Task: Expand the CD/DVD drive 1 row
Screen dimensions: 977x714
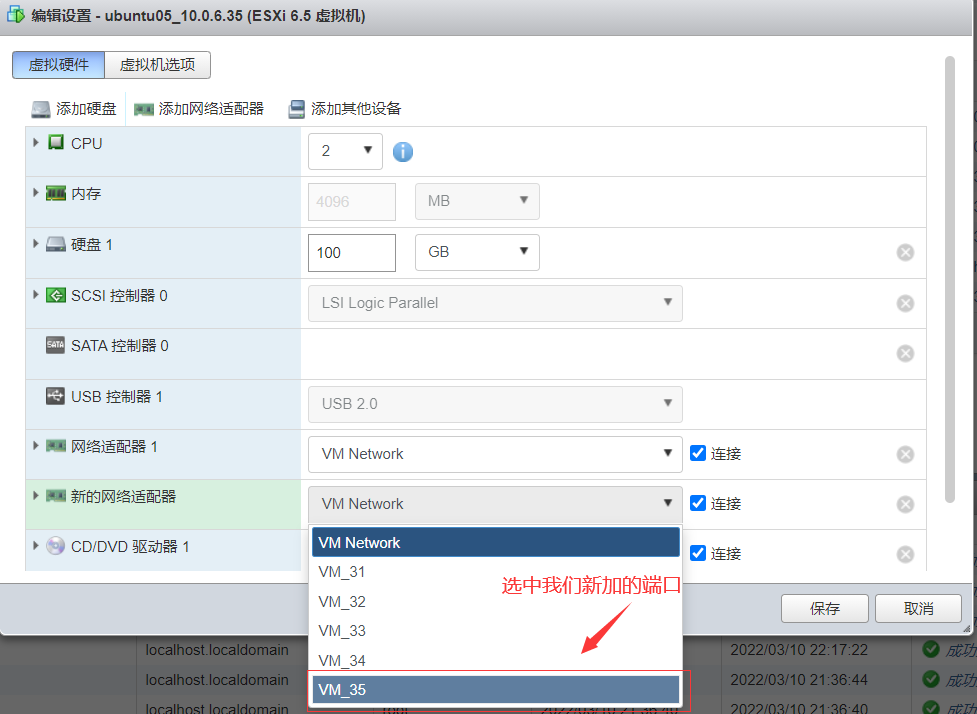Action: pyautogui.click(x=36, y=546)
